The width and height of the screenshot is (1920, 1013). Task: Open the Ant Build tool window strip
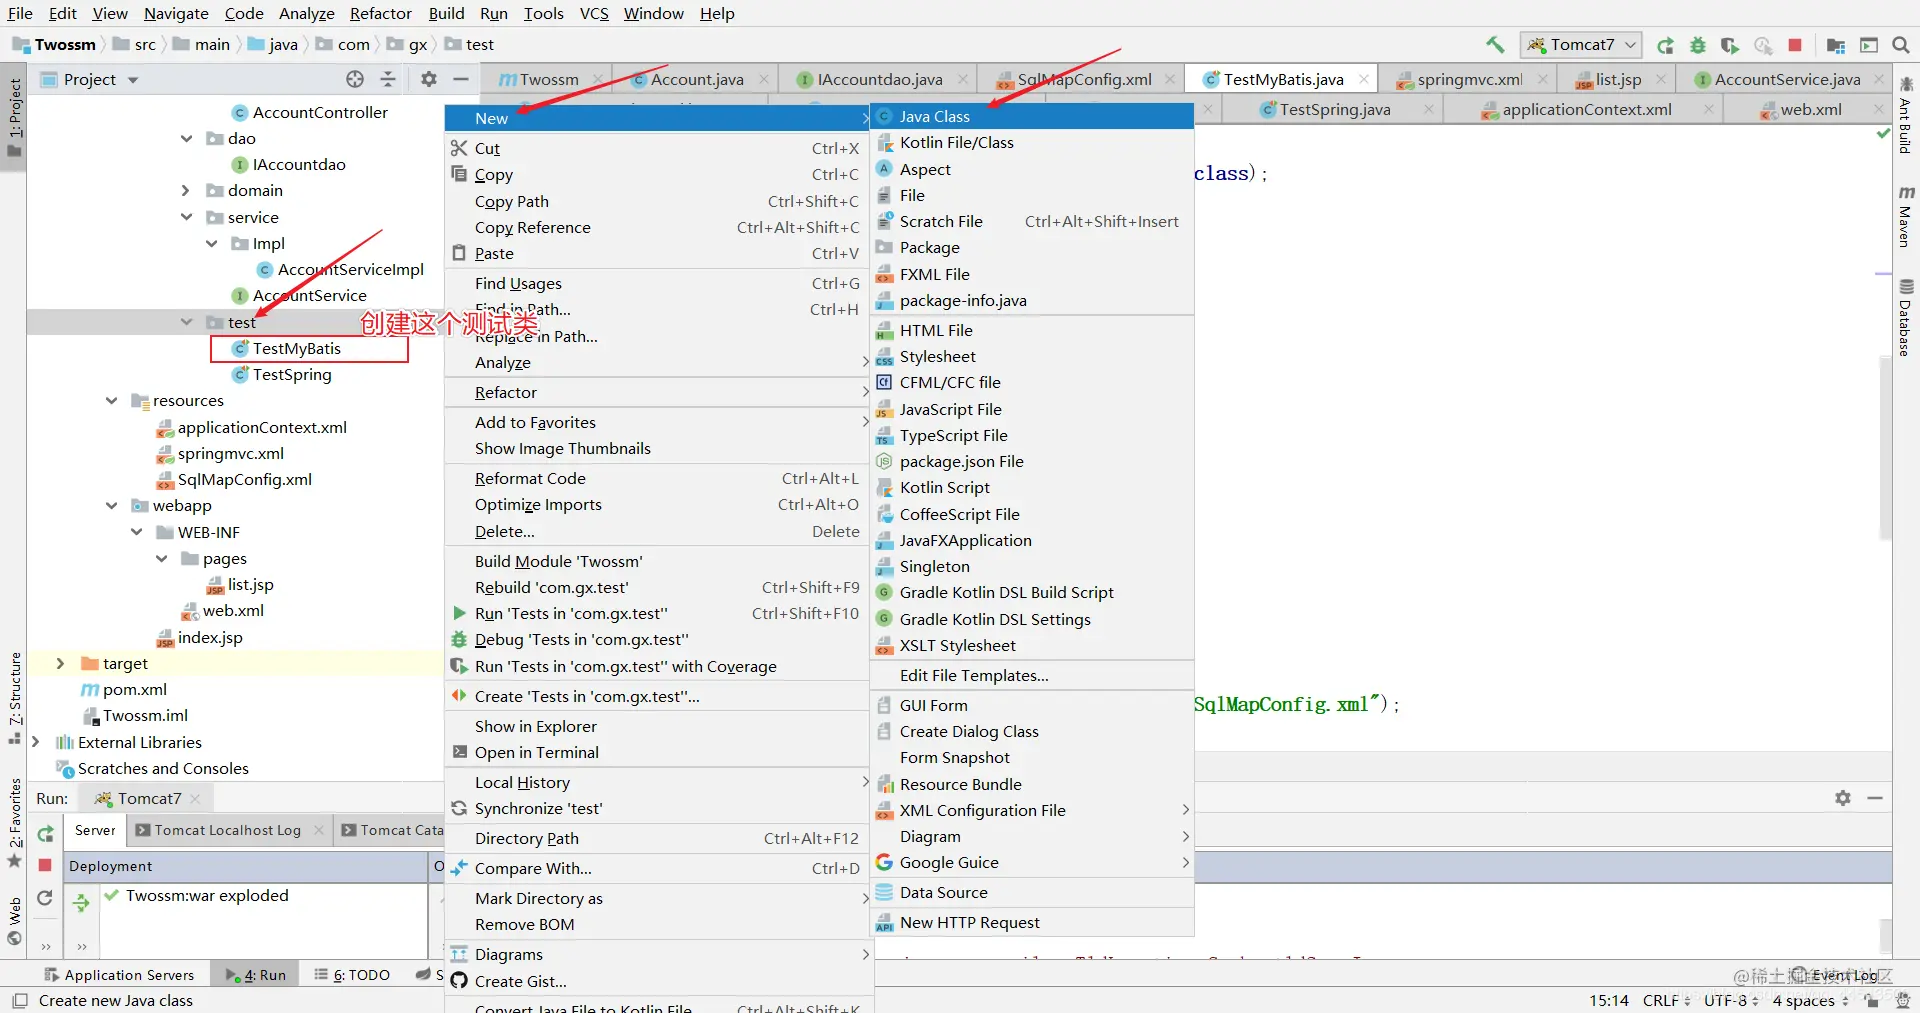pyautogui.click(x=1906, y=115)
